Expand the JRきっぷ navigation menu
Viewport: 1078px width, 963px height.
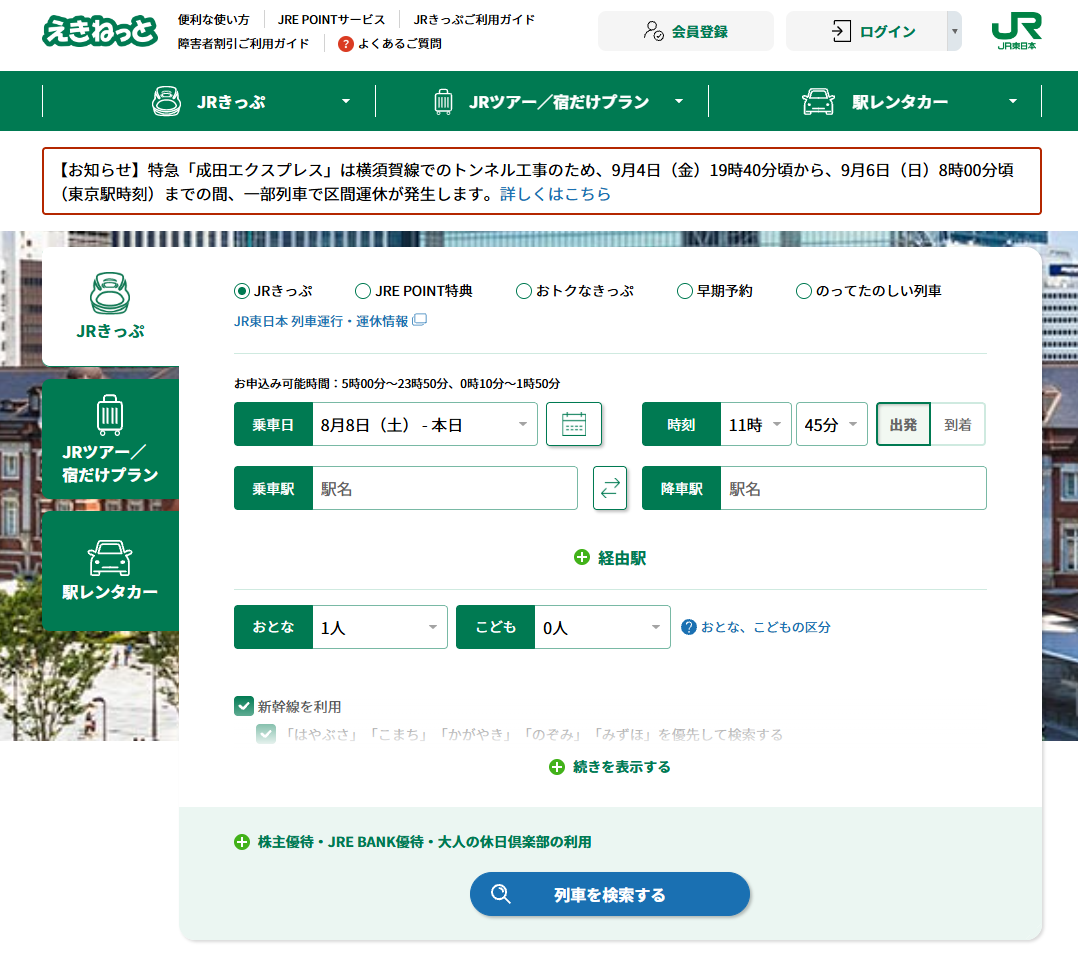[346, 101]
